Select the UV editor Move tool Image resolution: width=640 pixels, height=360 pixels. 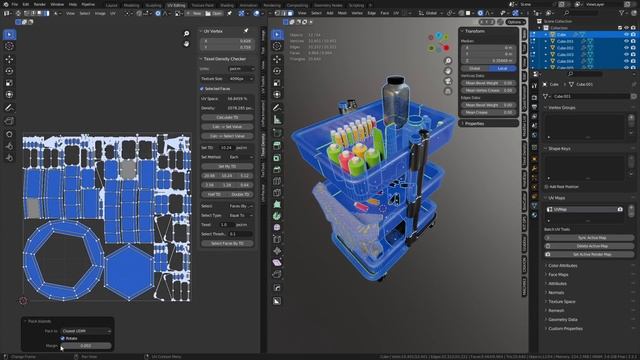pyautogui.click(x=9, y=60)
